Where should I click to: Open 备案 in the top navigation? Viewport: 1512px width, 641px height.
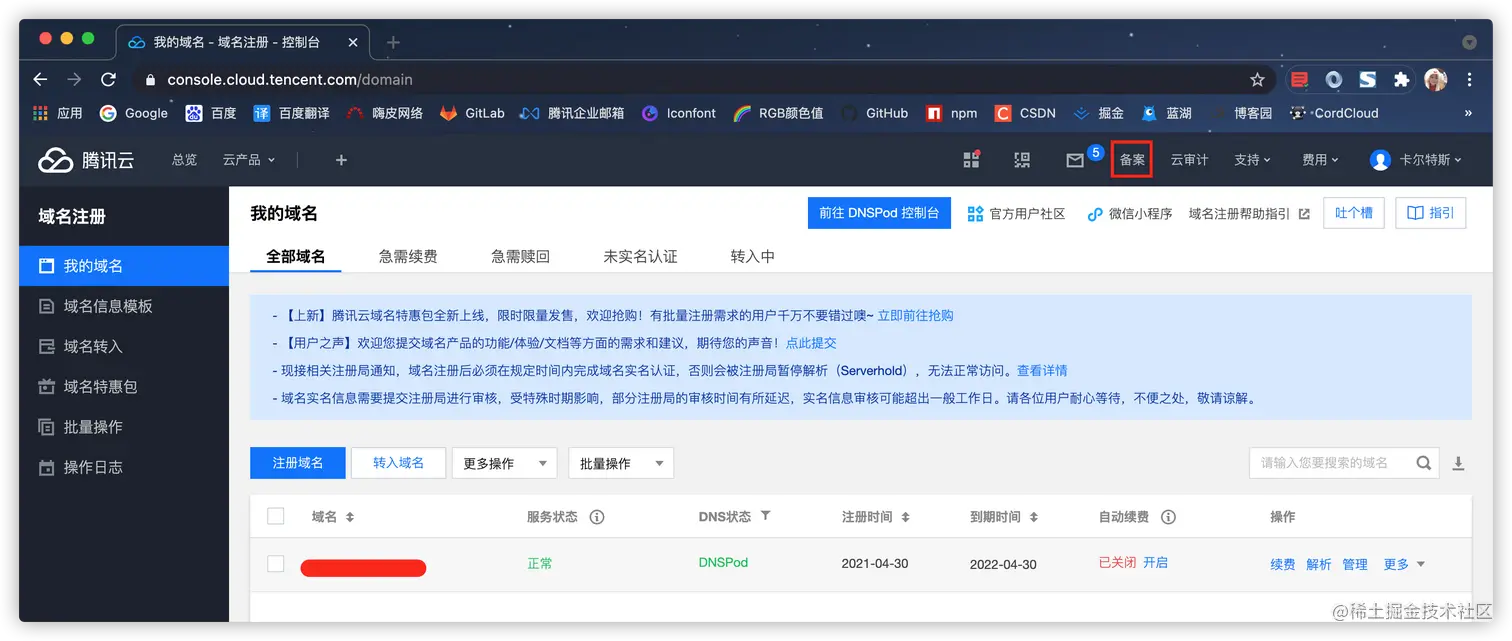(x=1132, y=160)
